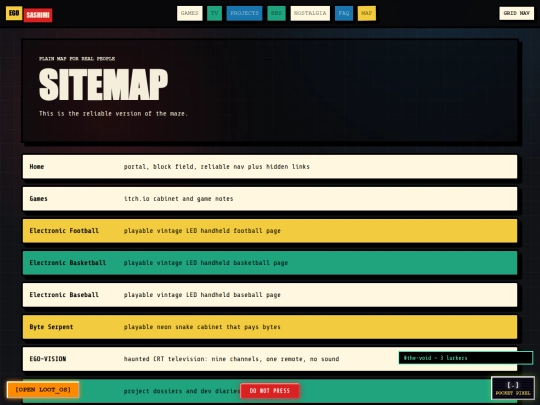The width and height of the screenshot is (540, 405).
Task: Click the red DO NOT PRESS button
Action: coord(270,391)
